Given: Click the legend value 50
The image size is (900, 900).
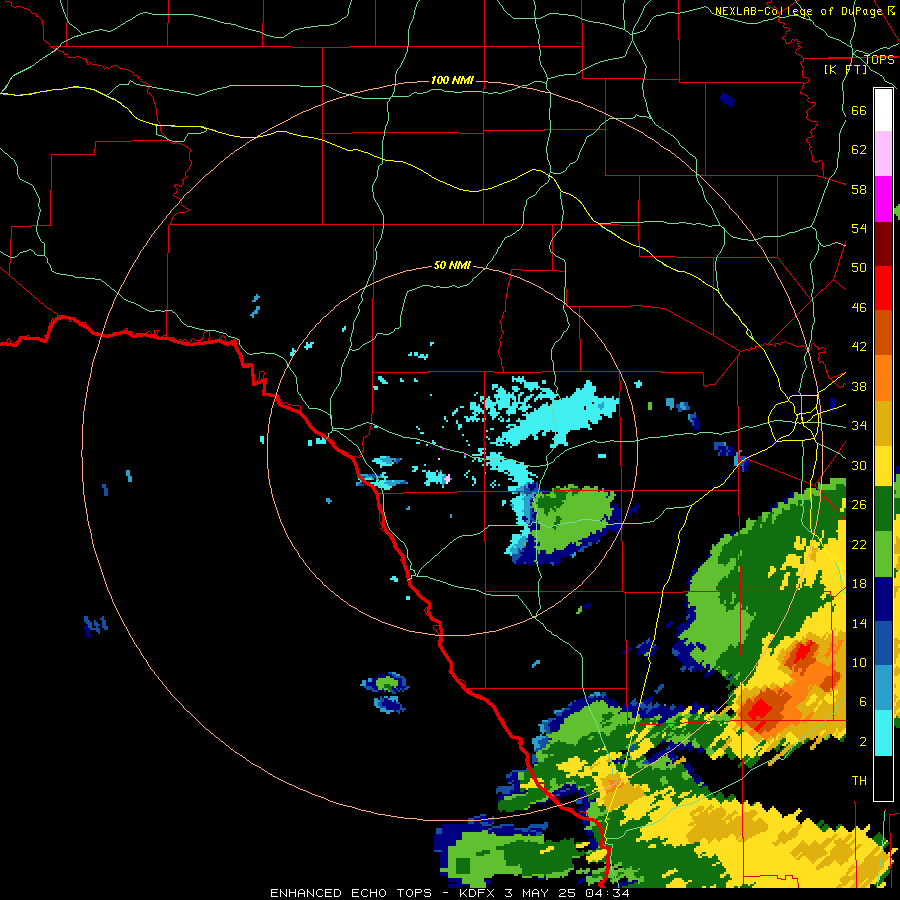Looking at the screenshot, I should pyautogui.click(x=859, y=268).
